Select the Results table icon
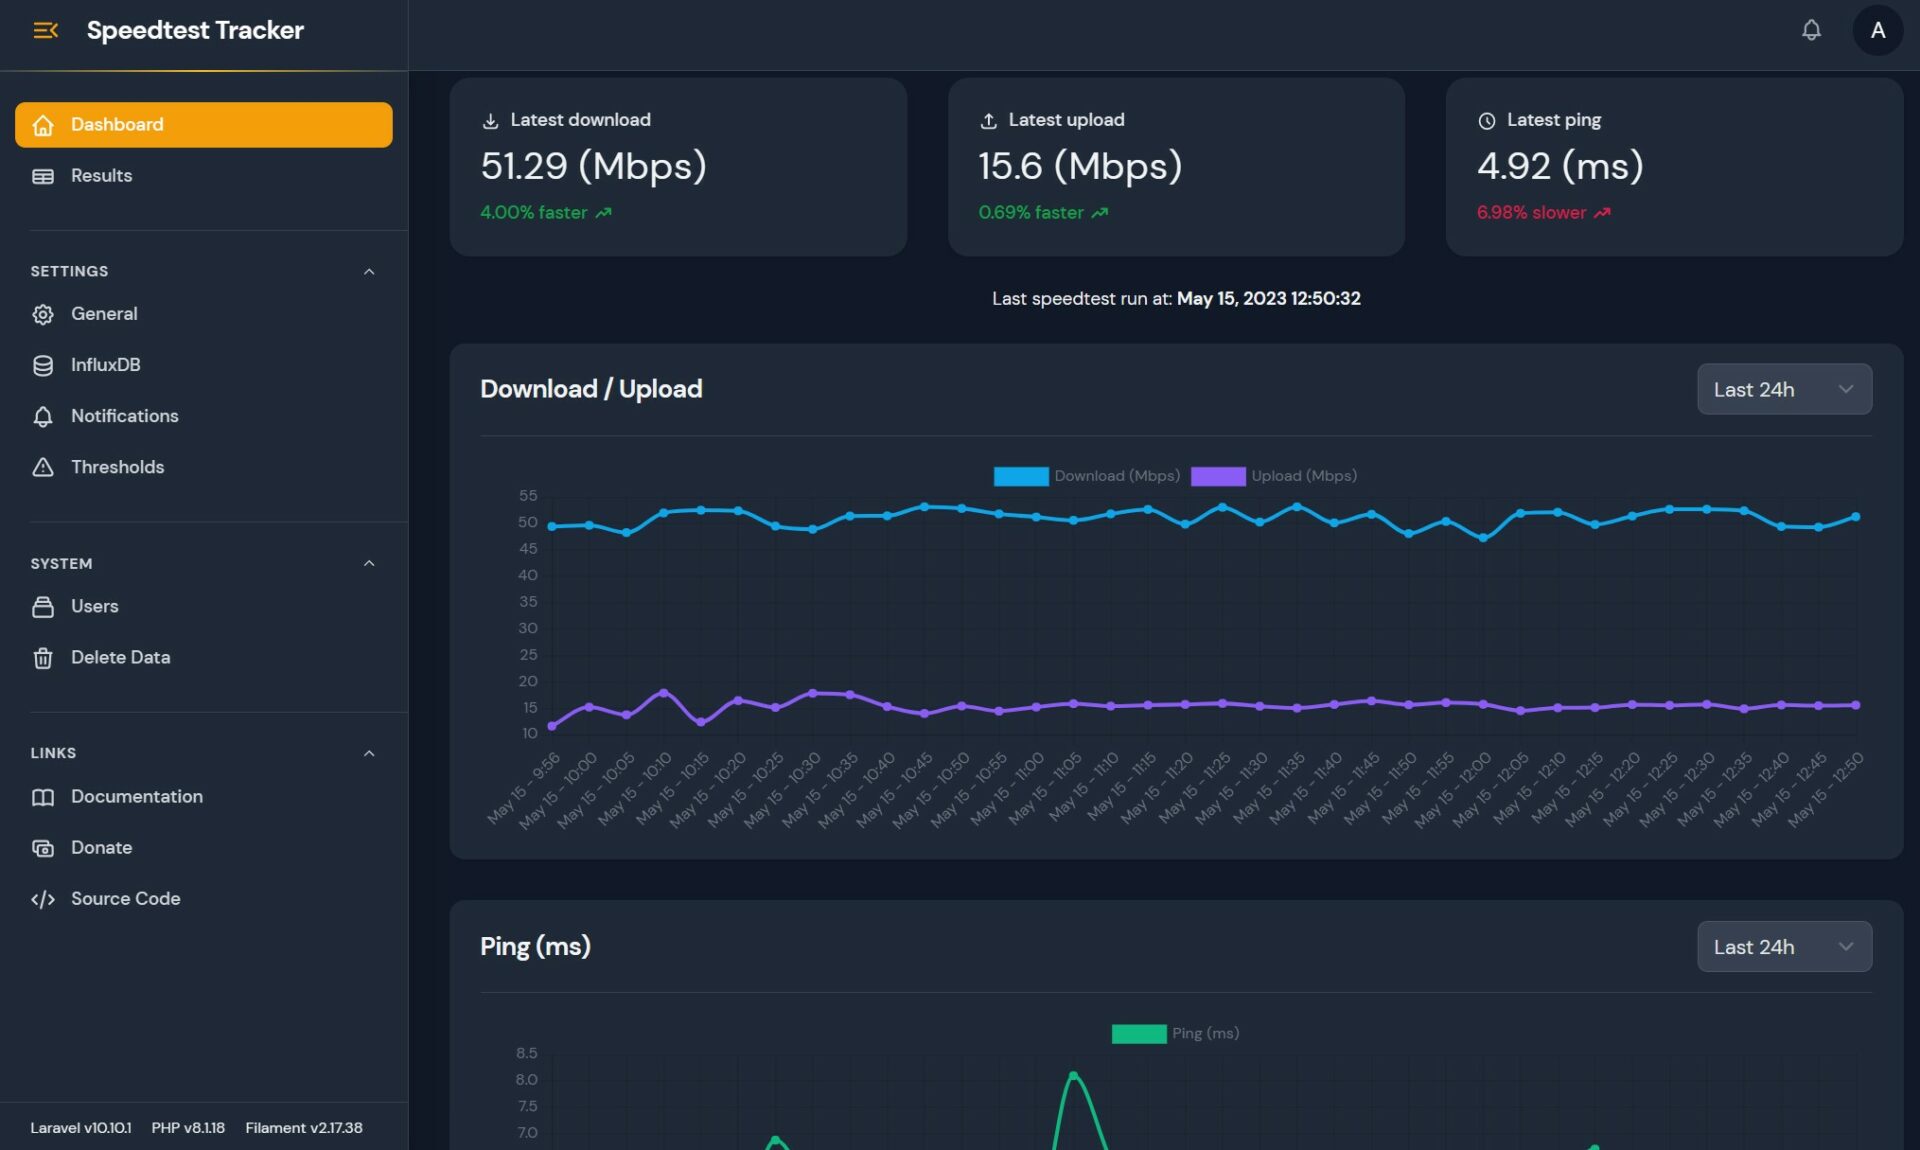The height and width of the screenshot is (1150, 1920). click(43, 175)
